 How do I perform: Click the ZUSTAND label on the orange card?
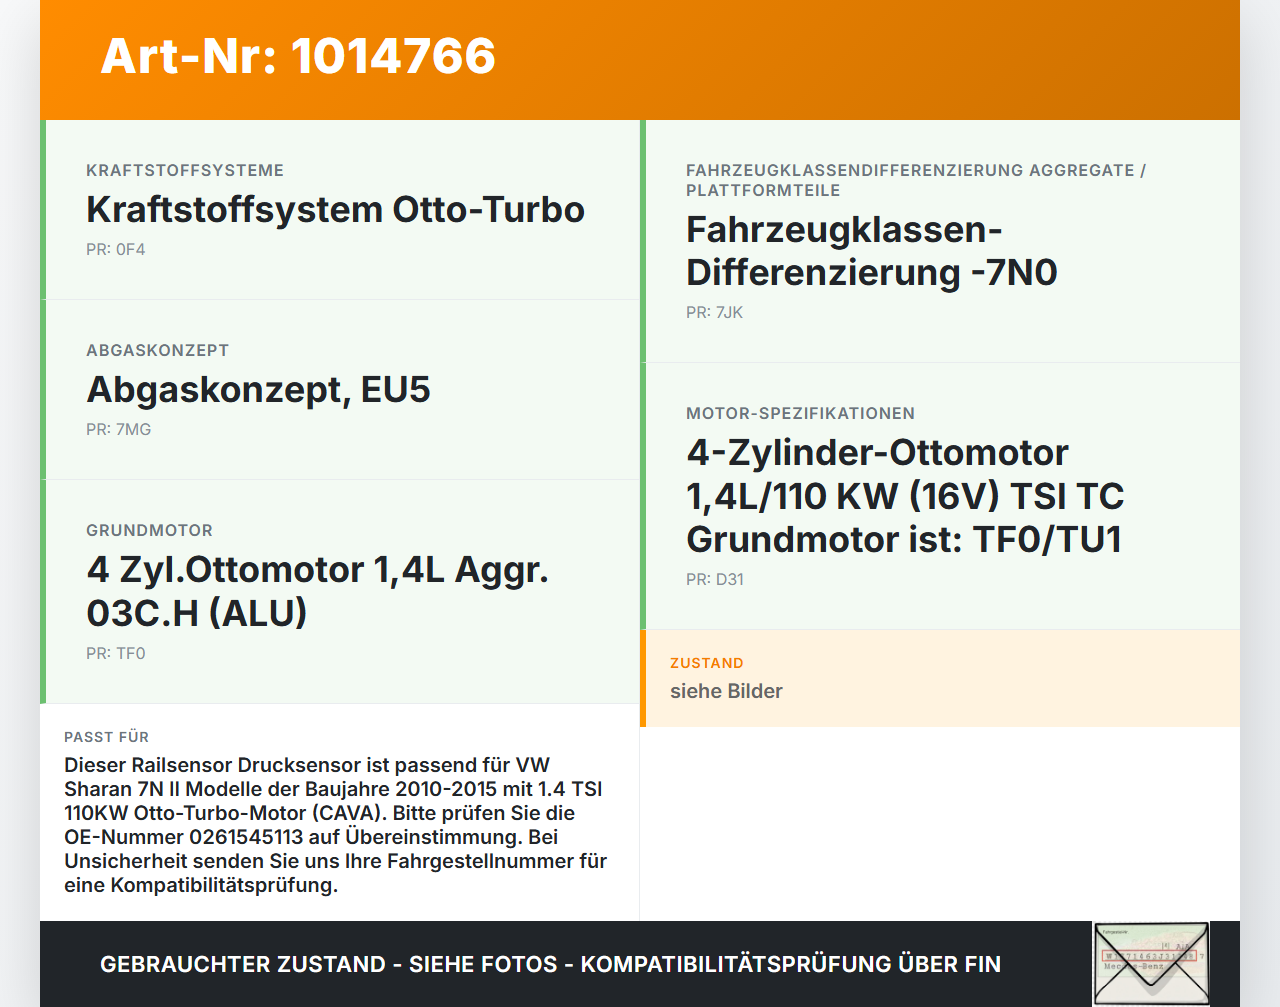point(705,663)
